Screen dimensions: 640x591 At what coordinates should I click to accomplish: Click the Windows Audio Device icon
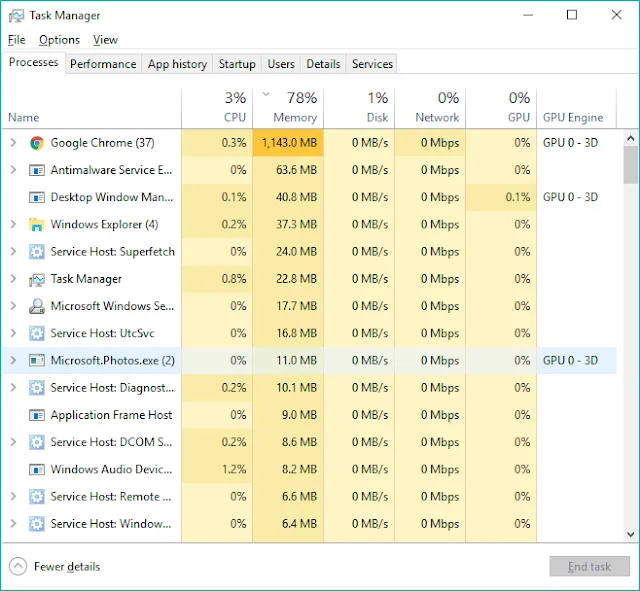pos(37,469)
